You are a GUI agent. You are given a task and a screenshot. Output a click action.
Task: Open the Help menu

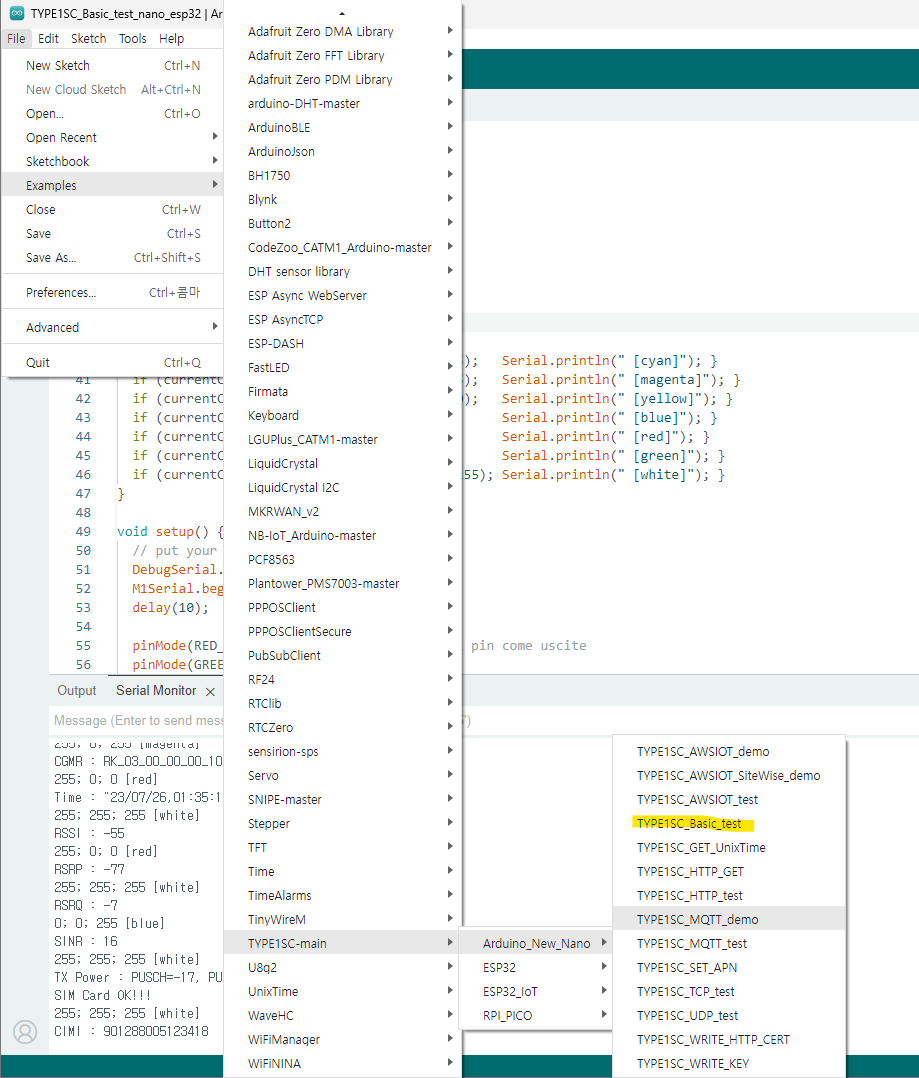click(171, 38)
